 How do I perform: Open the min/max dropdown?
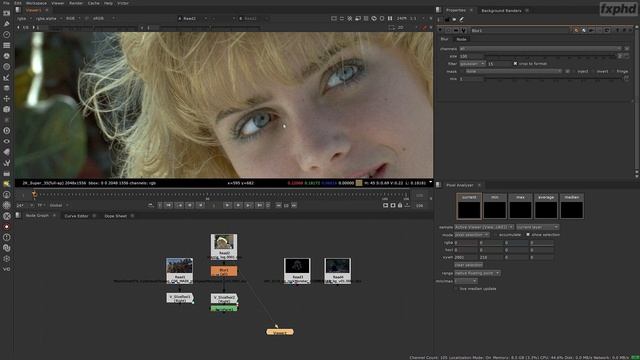pos(466,281)
